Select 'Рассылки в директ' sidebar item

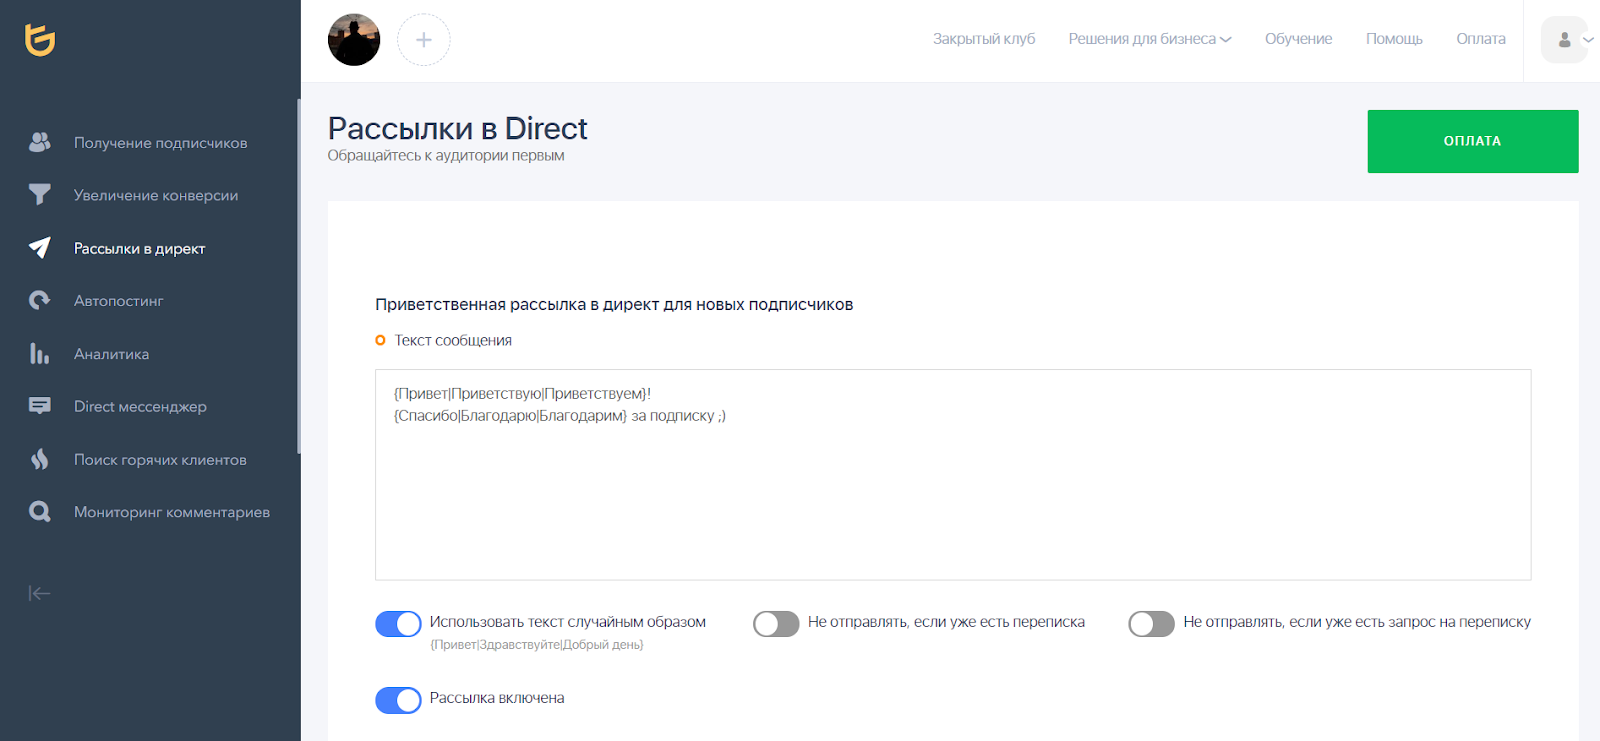(139, 248)
